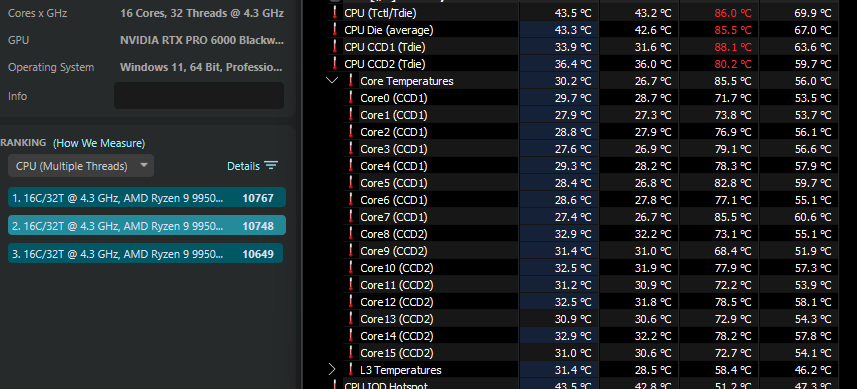Click into the Info text field
857x389 pixels.
pyautogui.click(x=199, y=96)
